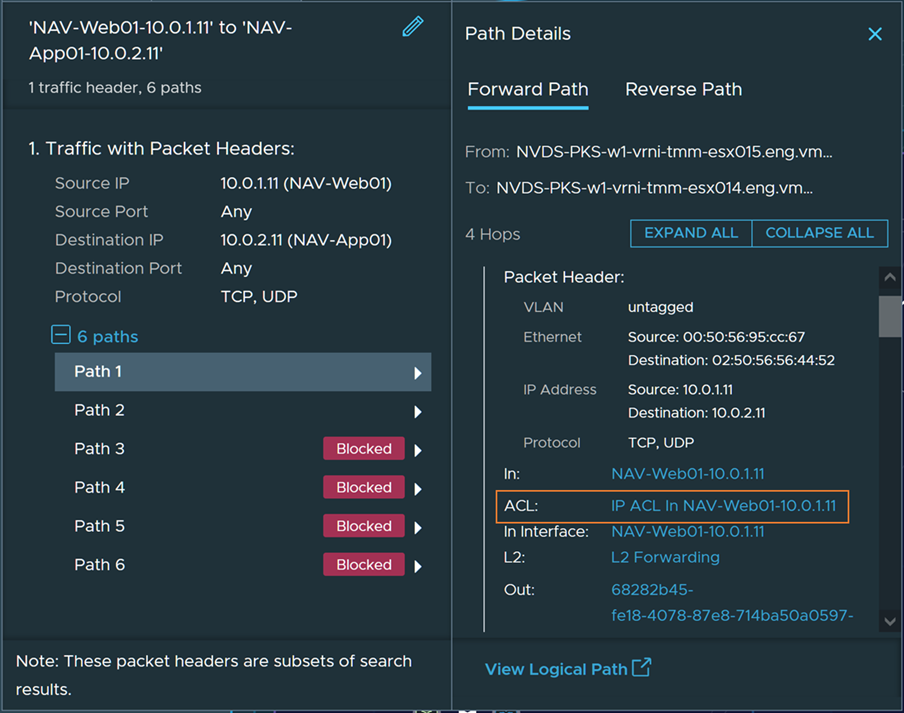Select the Path 3 Blocked badge
The width and height of the screenshot is (904, 713).
click(364, 449)
